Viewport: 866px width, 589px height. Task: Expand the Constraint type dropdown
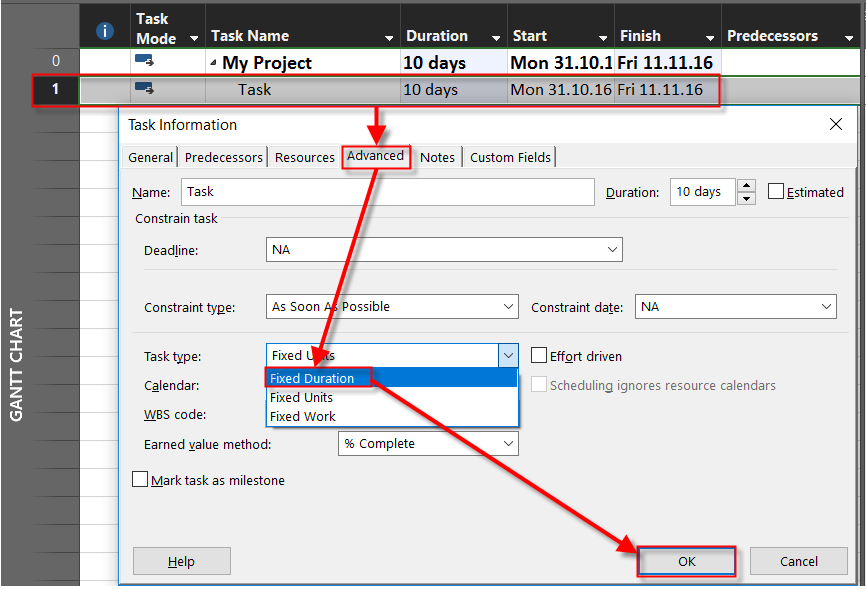508,307
